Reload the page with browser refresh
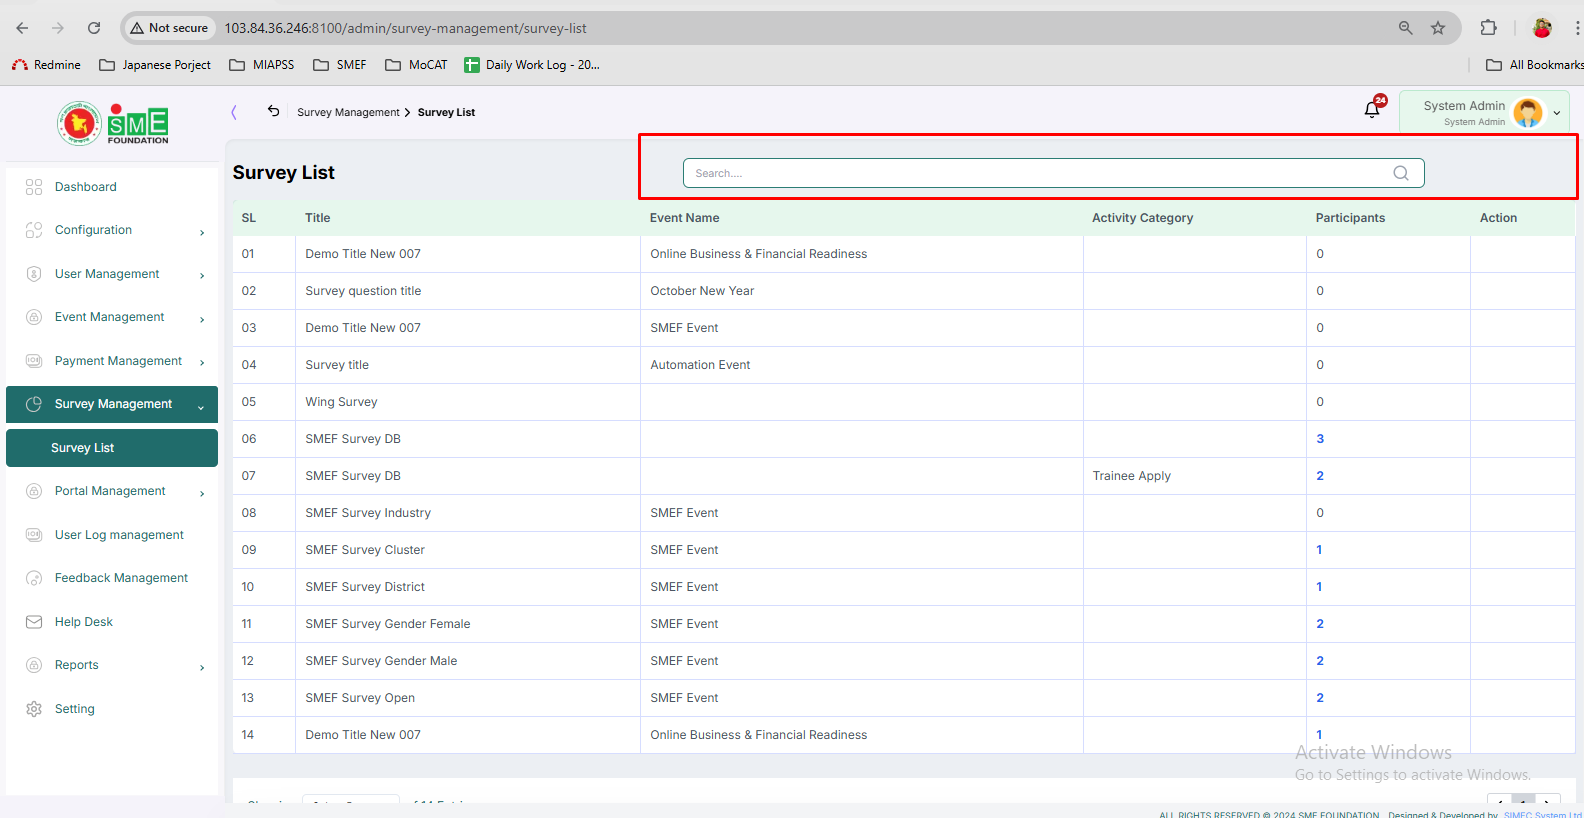The image size is (1584, 818). (x=94, y=28)
